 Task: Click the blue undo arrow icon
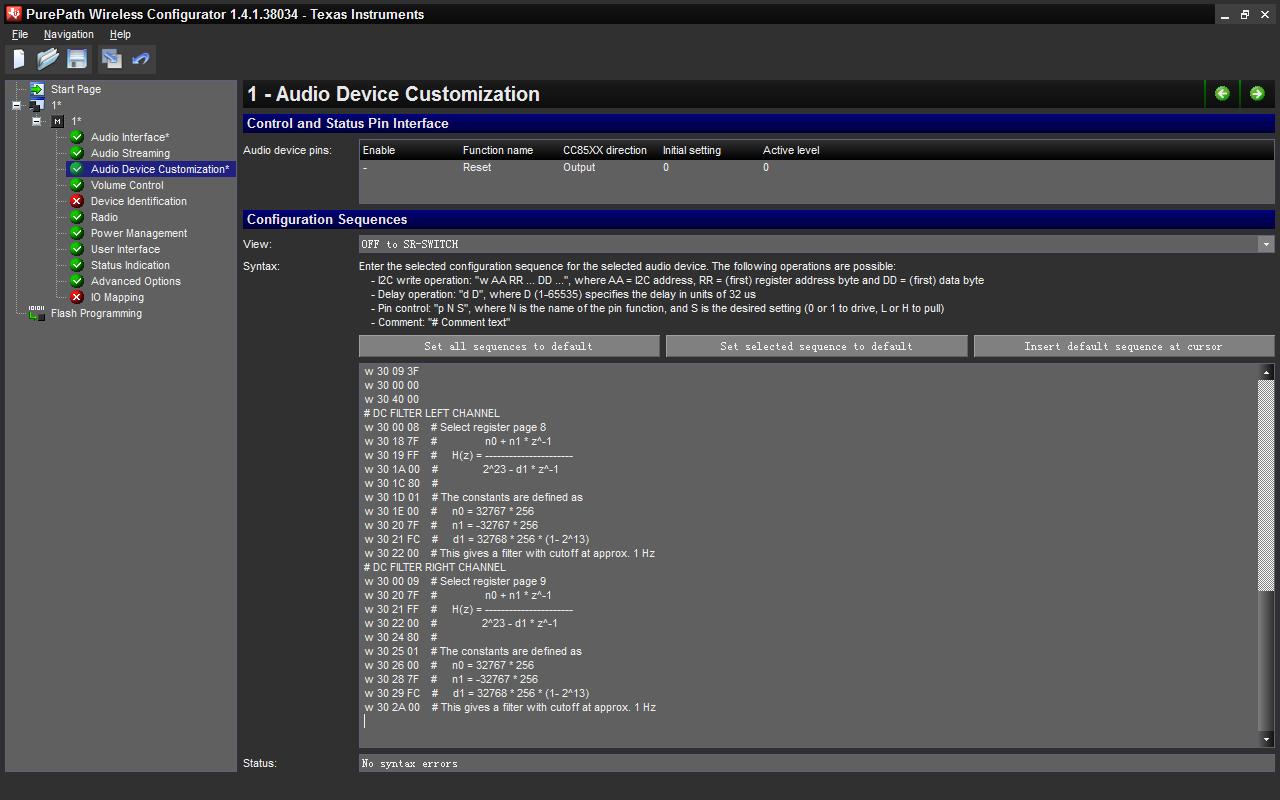141,59
